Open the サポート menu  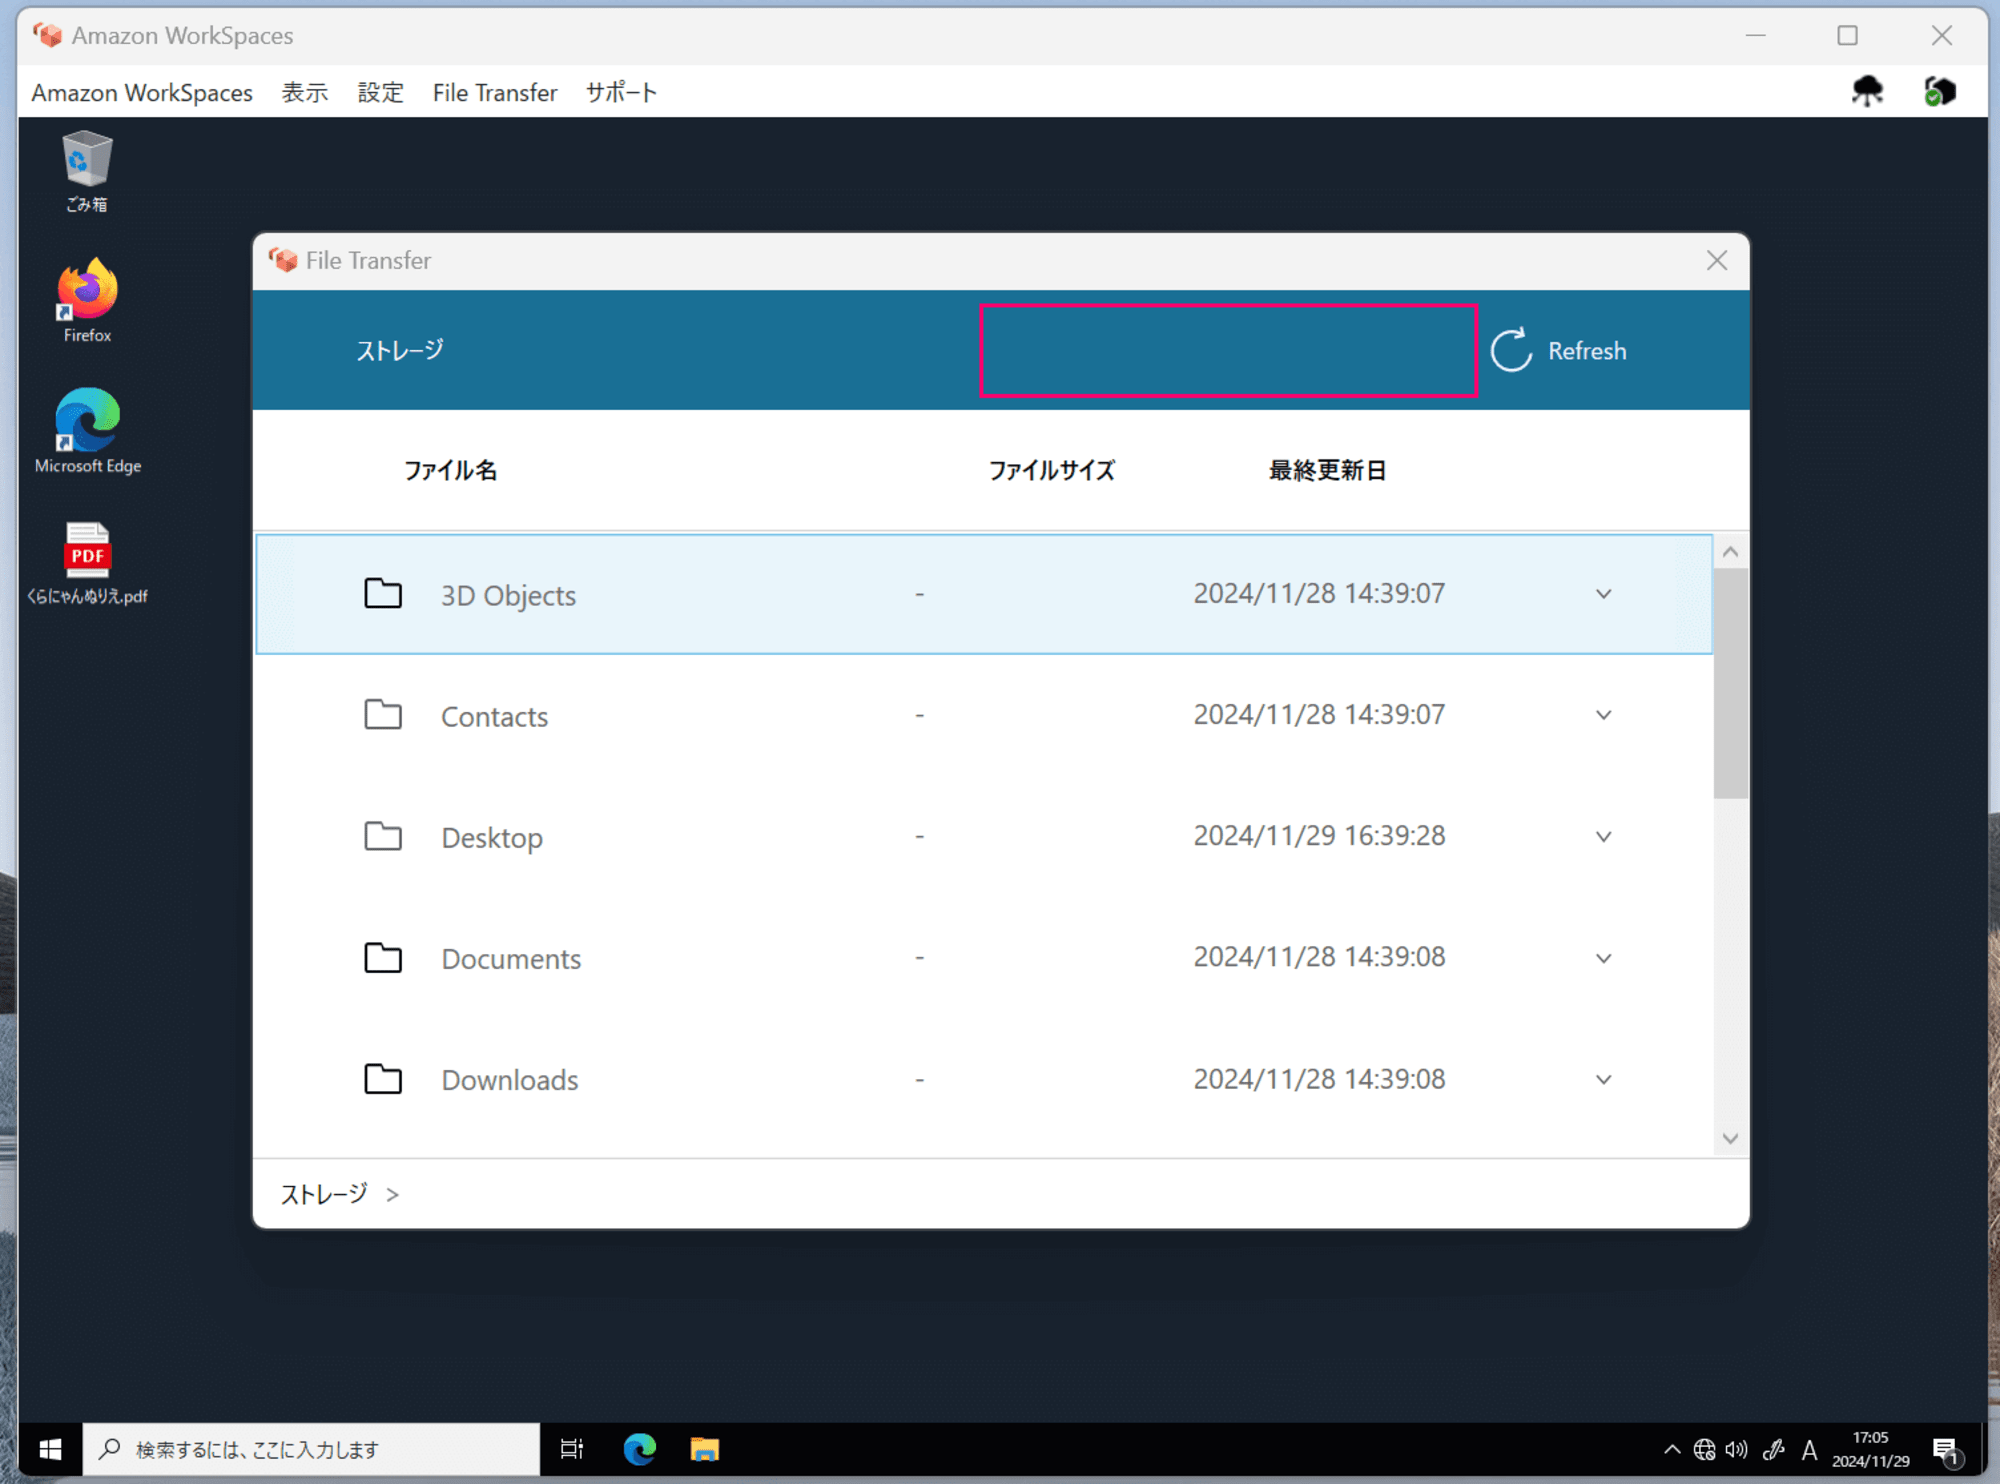(x=621, y=92)
